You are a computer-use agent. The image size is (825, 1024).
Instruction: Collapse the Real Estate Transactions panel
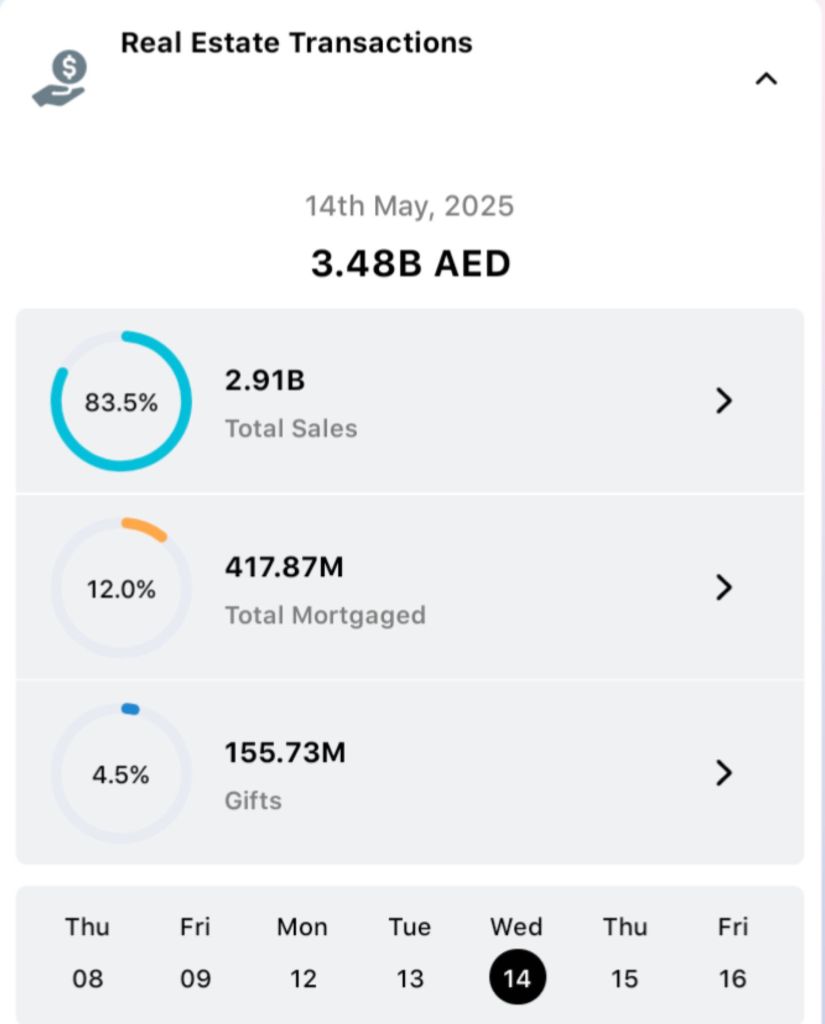[766, 79]
